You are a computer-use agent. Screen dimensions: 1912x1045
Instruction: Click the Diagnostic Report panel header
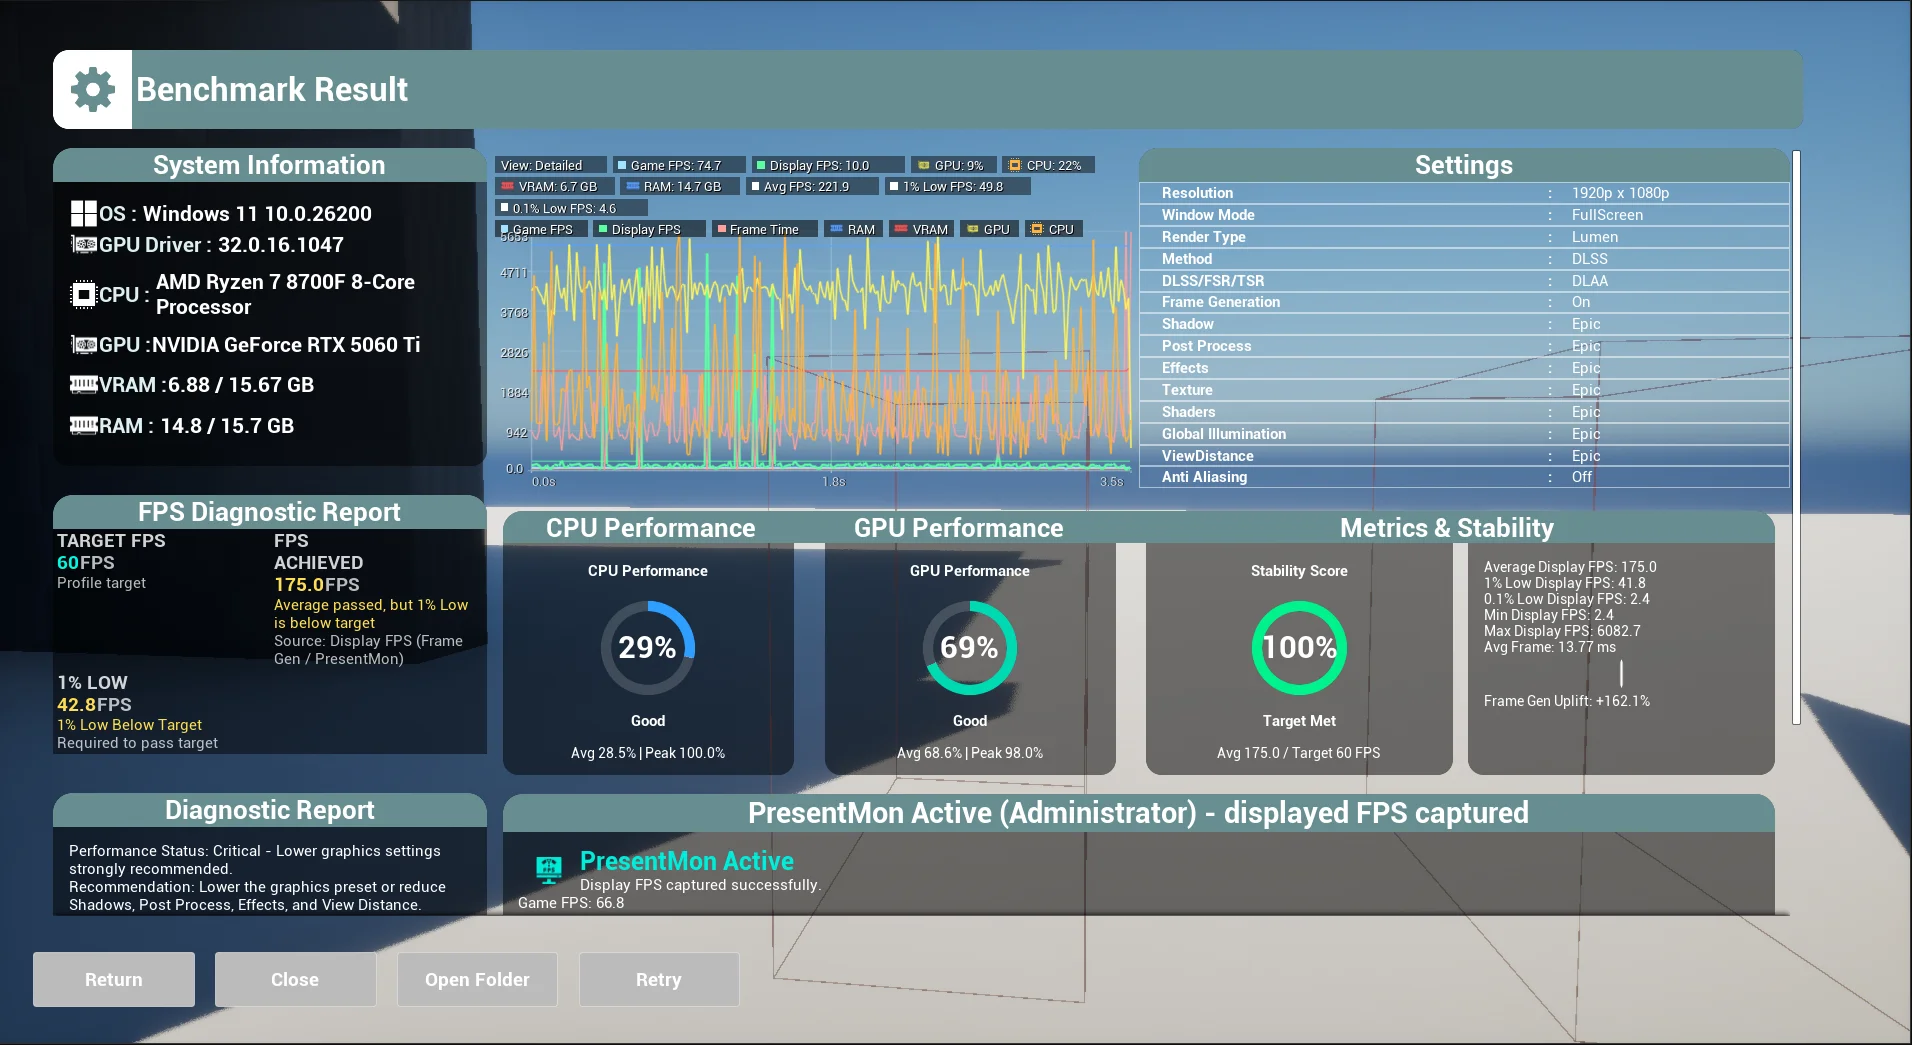[x=270, y=810]
